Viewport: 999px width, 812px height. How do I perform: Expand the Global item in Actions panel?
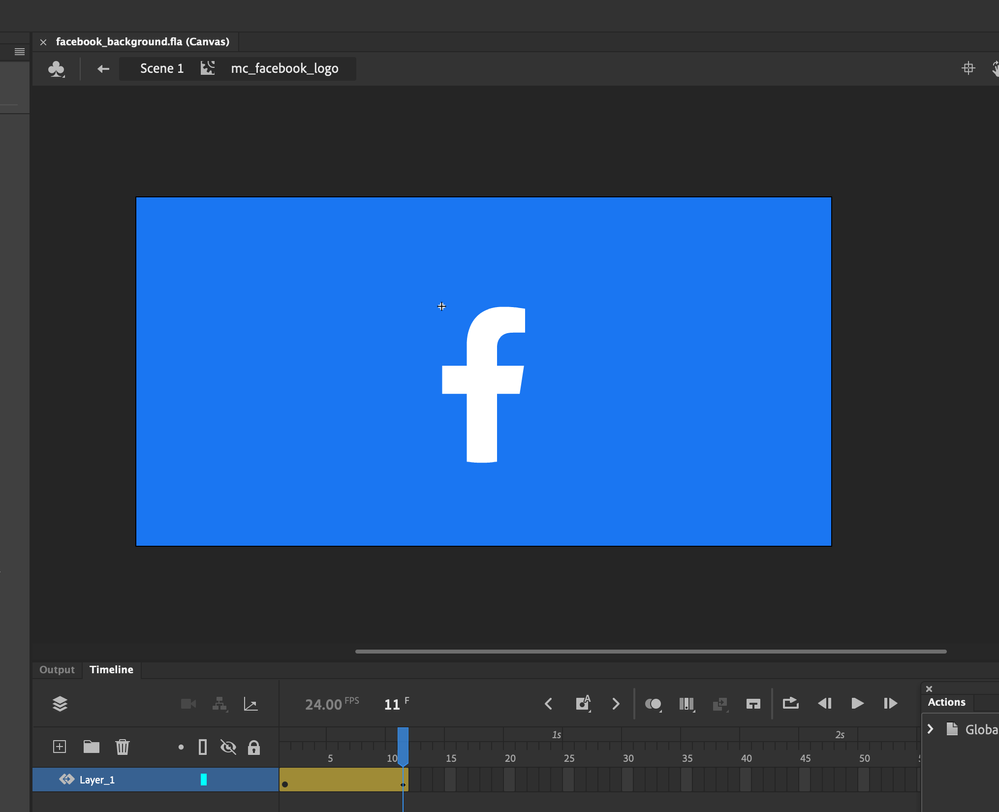(931, 730)
